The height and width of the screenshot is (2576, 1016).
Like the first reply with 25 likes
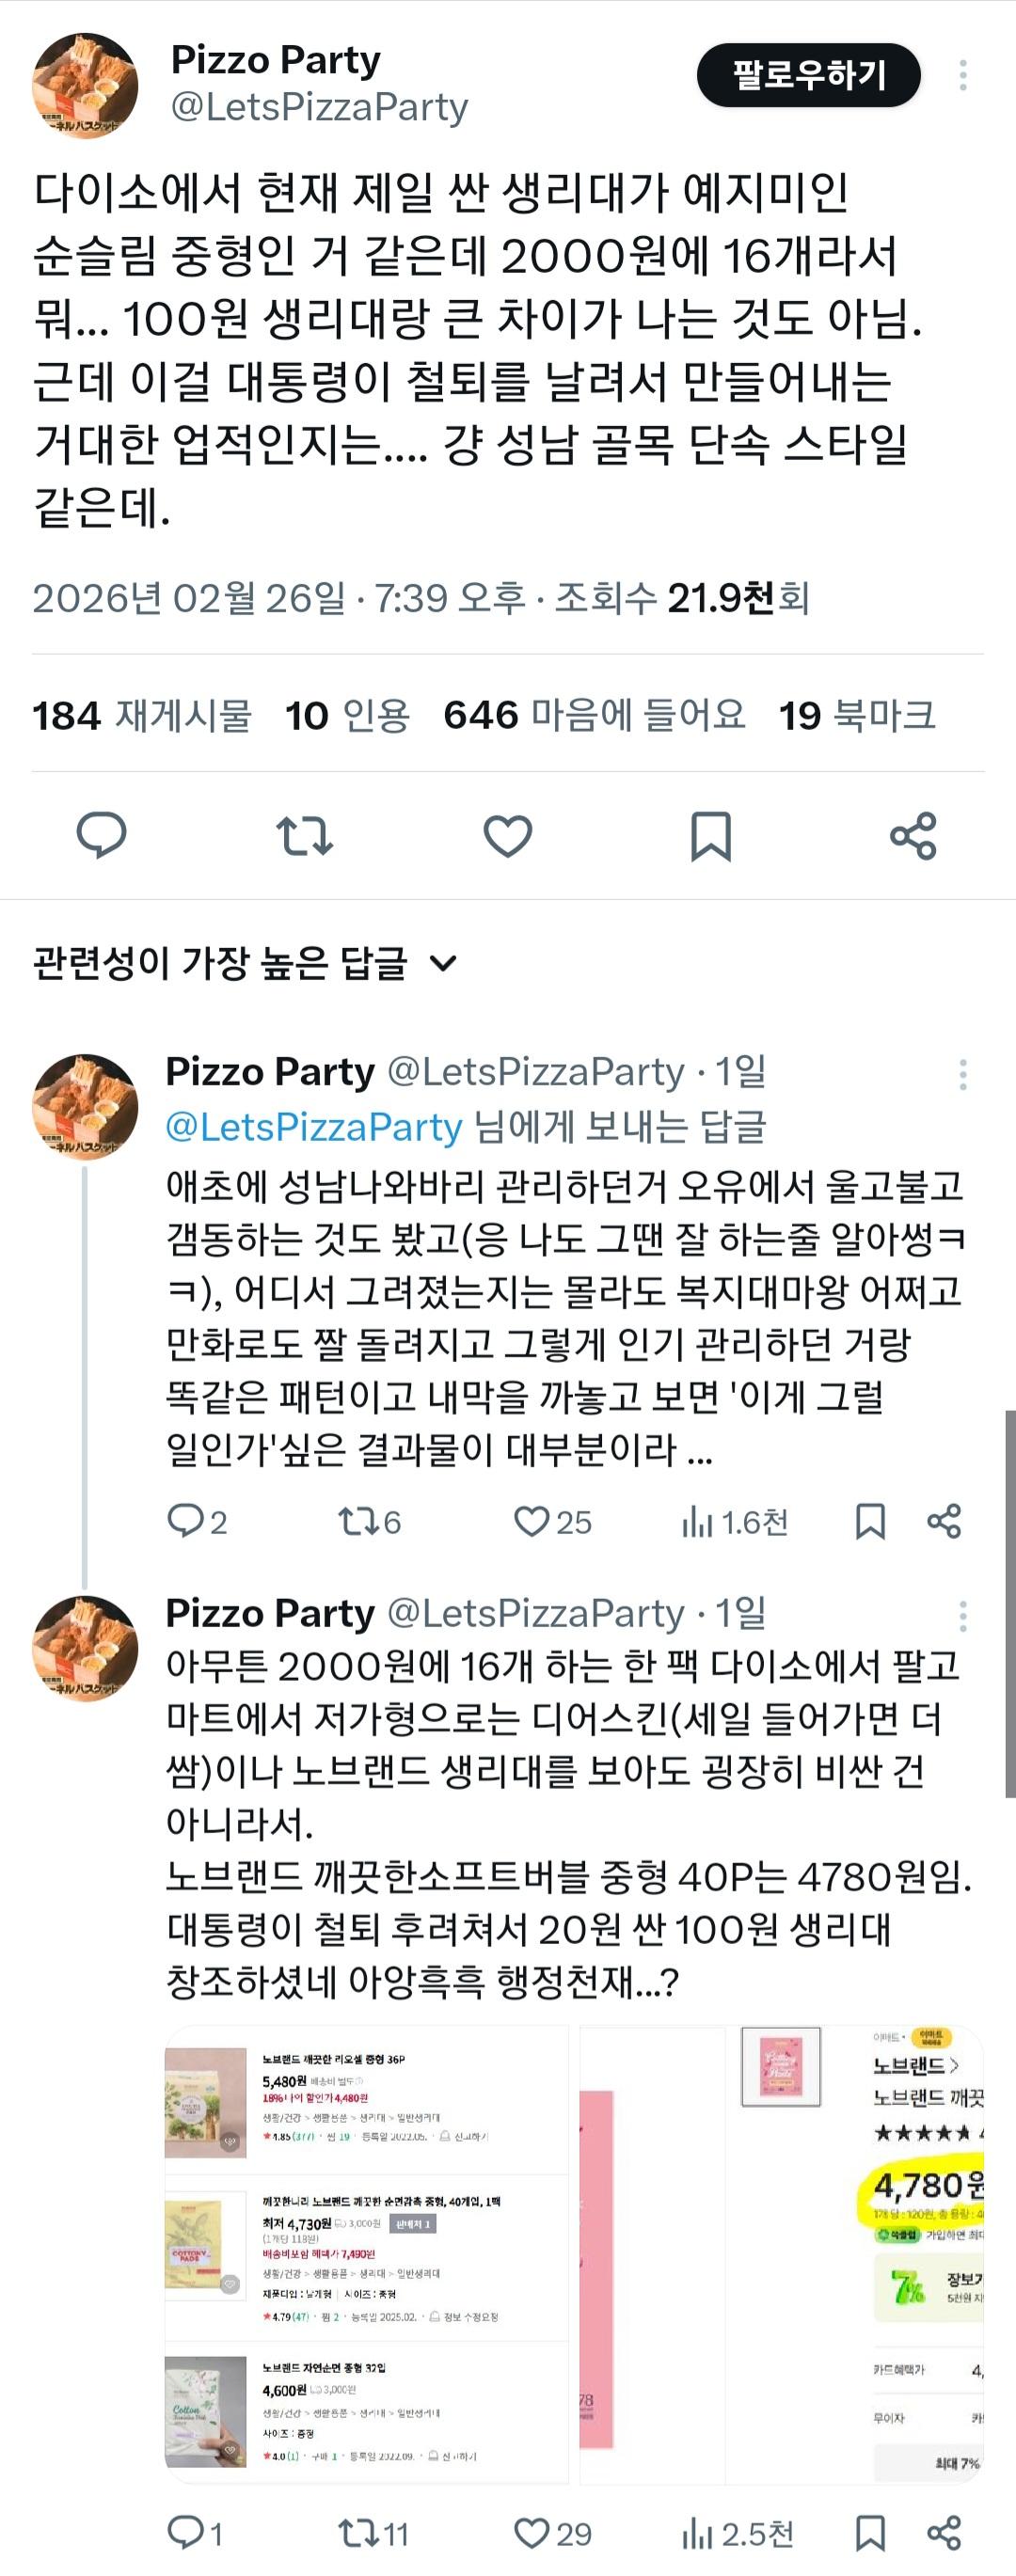tap(532, 1522)
